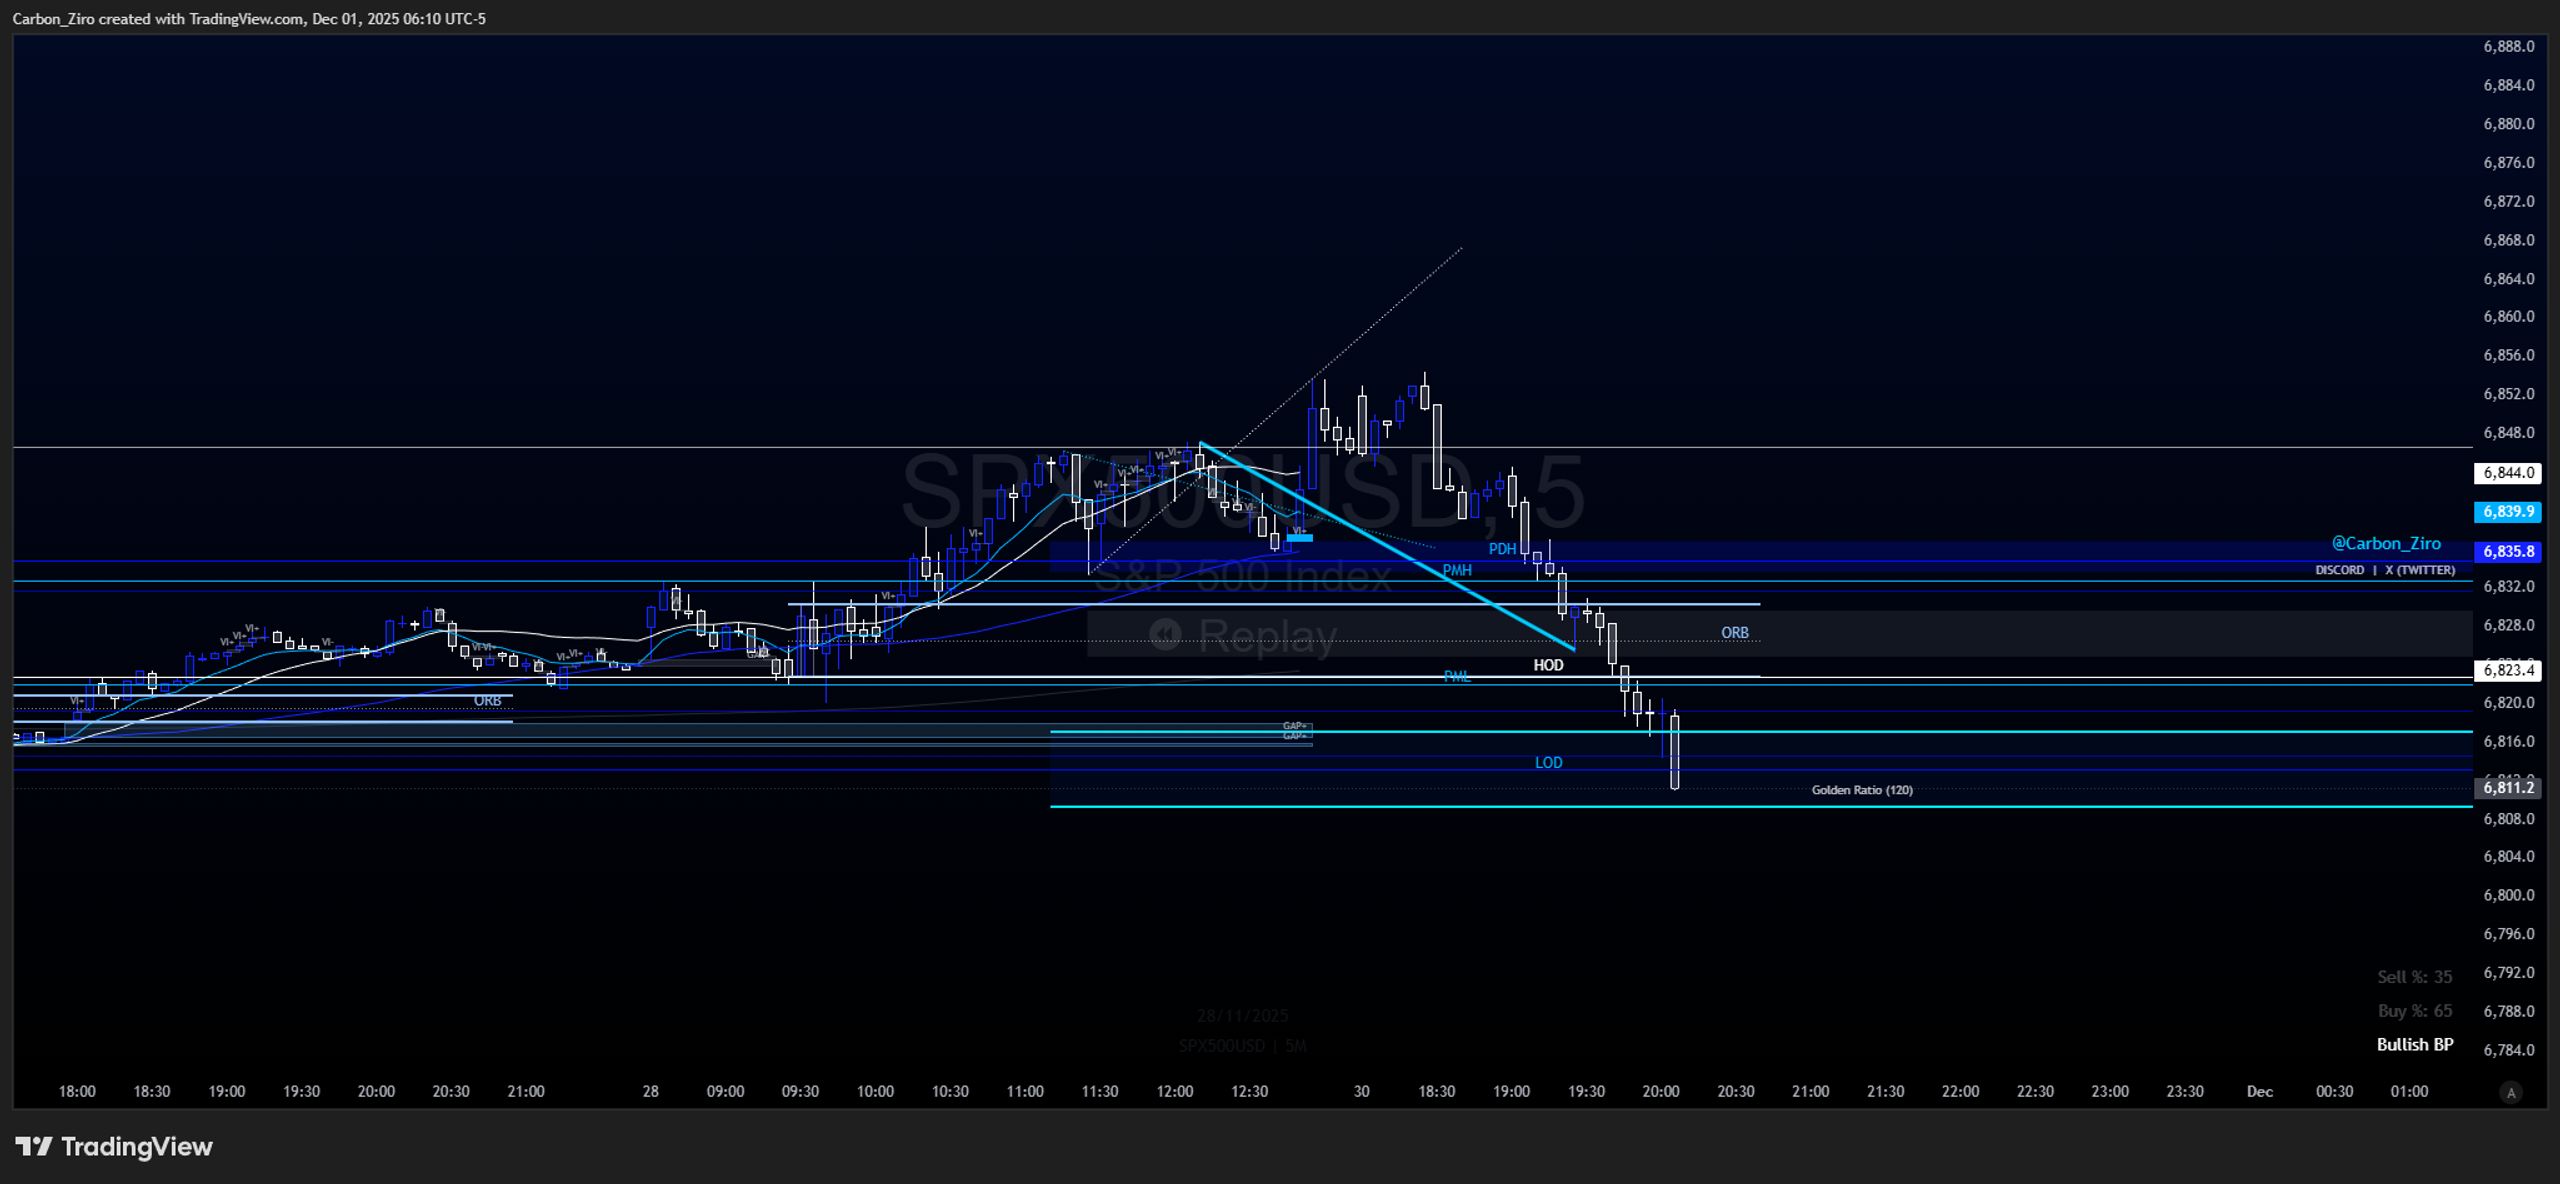Toggle the auto-scale 'A' button
The width and height of the screenshot is (2560, 1184).
pyautogui.click(x=2510, y=1093)
